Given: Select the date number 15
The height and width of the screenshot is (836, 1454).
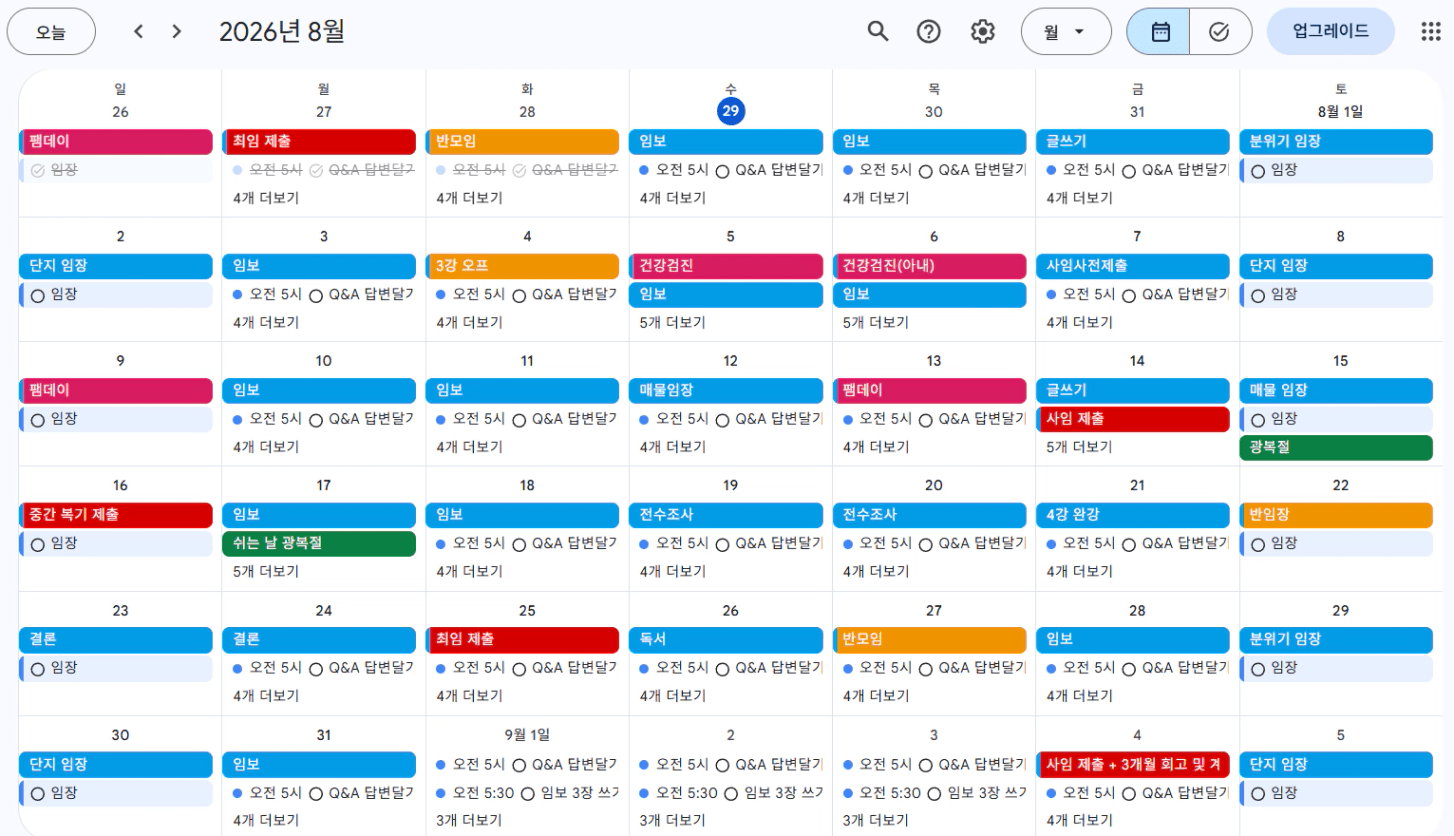Looking at the screenshot, I should pos(1340,361).
